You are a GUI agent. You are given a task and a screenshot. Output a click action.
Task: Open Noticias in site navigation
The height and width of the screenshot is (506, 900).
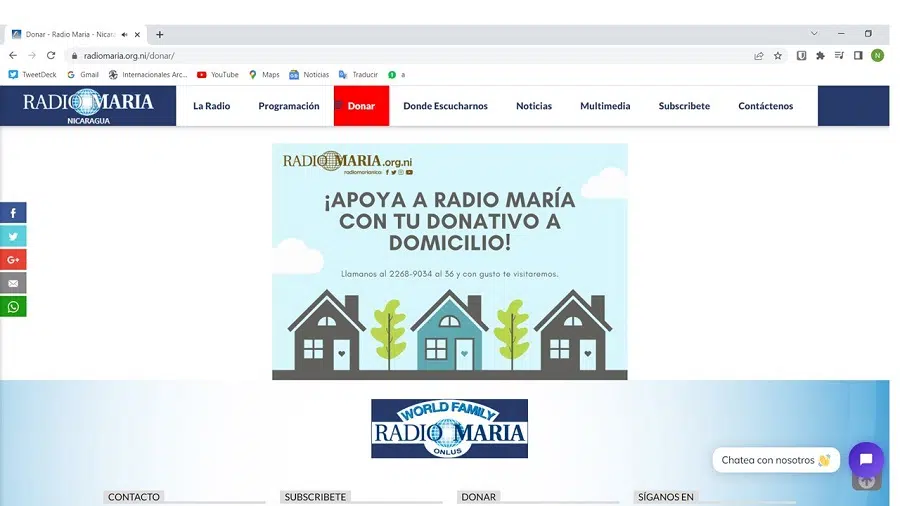pos(534,106)
